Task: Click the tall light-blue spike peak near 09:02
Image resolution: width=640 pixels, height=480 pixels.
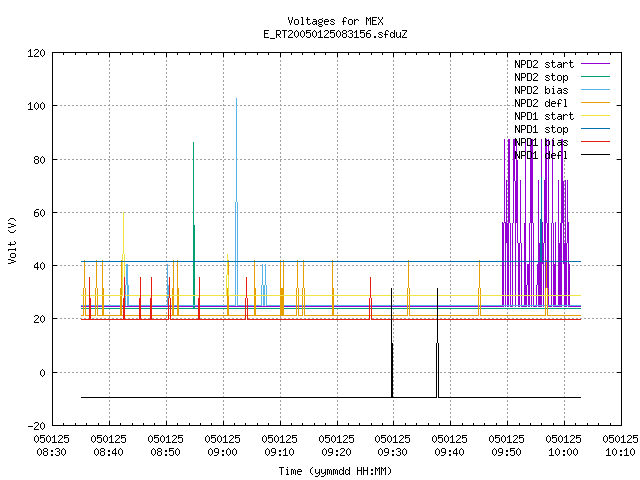Action: click(236, 99)
